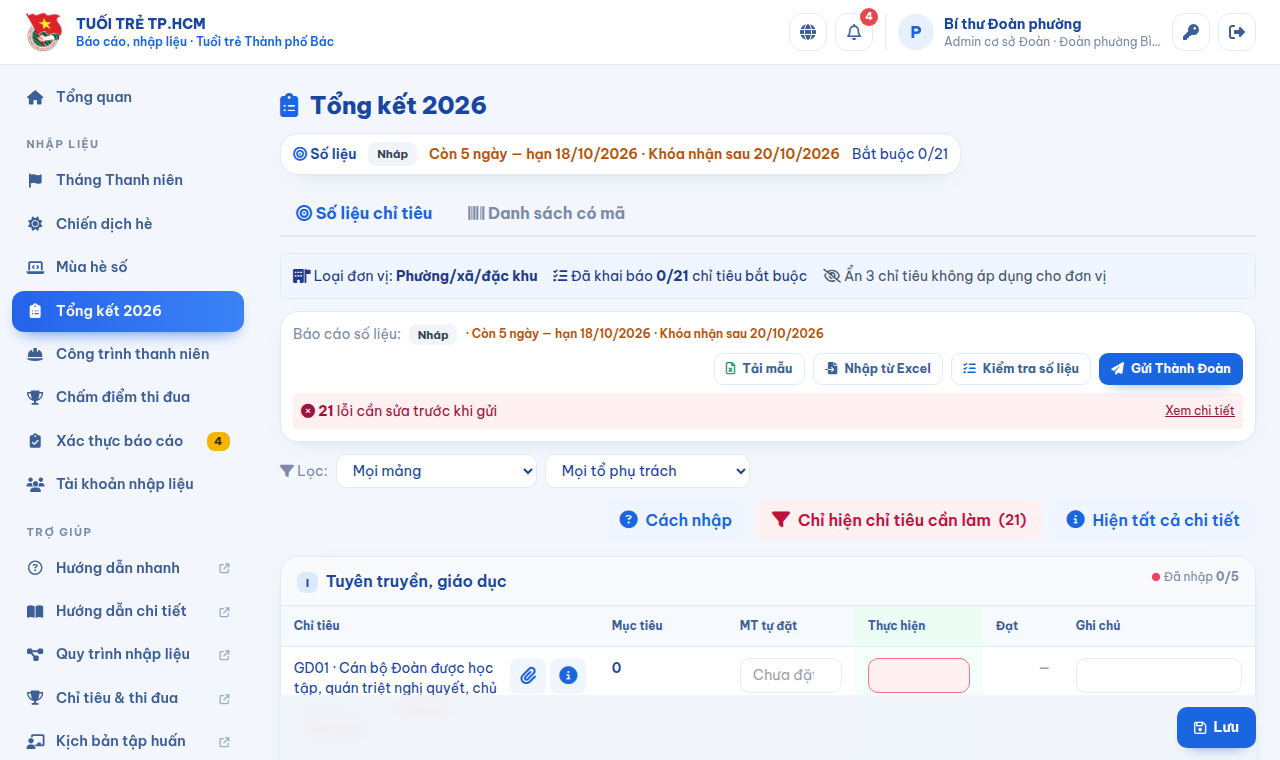Switch to Số liệu chỉ tiêu tab

[x=364, y=213]
